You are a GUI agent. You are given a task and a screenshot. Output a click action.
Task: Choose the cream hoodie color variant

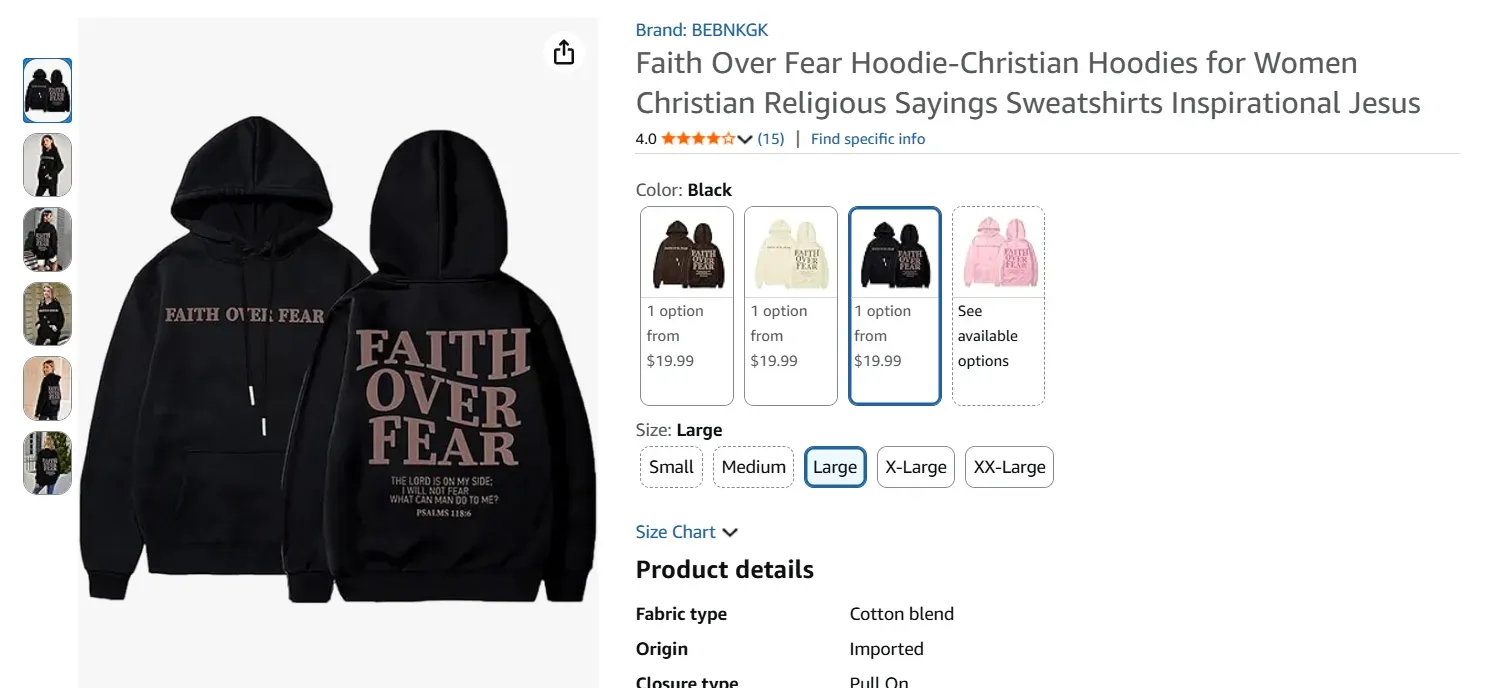click(x=790, y=250)
